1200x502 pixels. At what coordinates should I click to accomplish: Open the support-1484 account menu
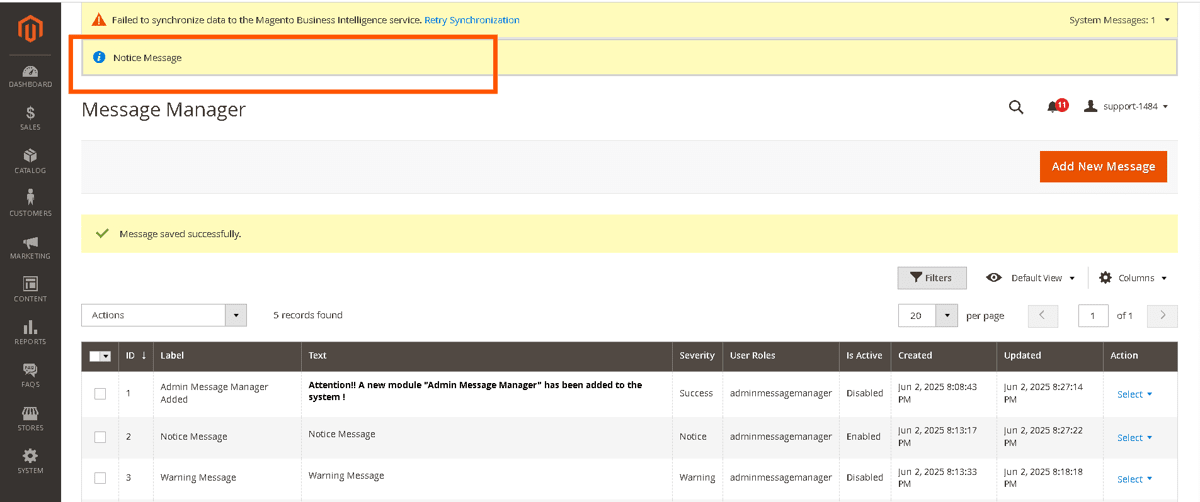point(1126,106)
